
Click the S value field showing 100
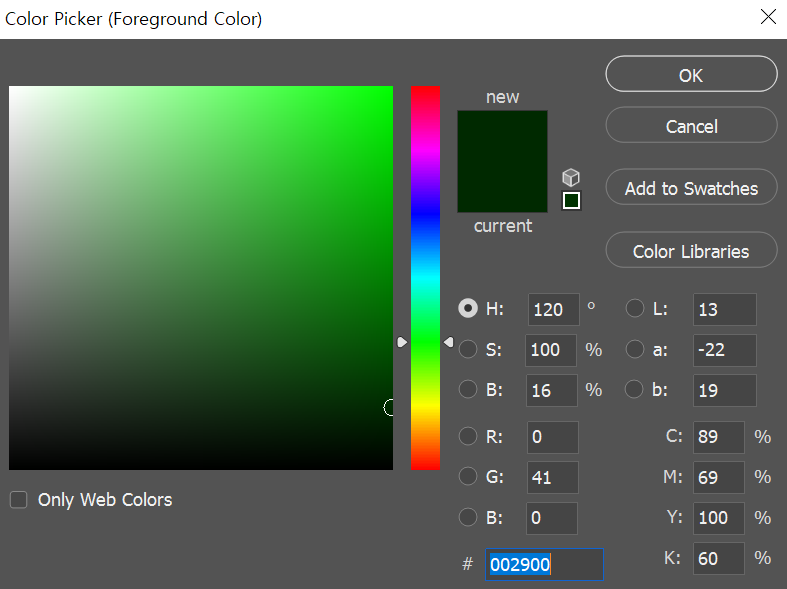pos(551,350)
